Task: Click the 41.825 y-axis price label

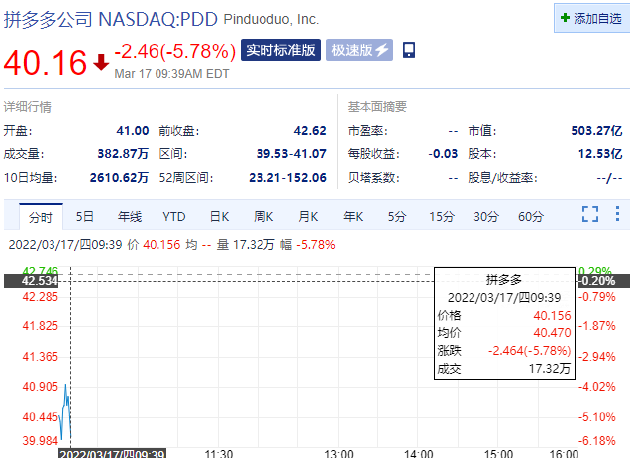Action: (40, 326)
